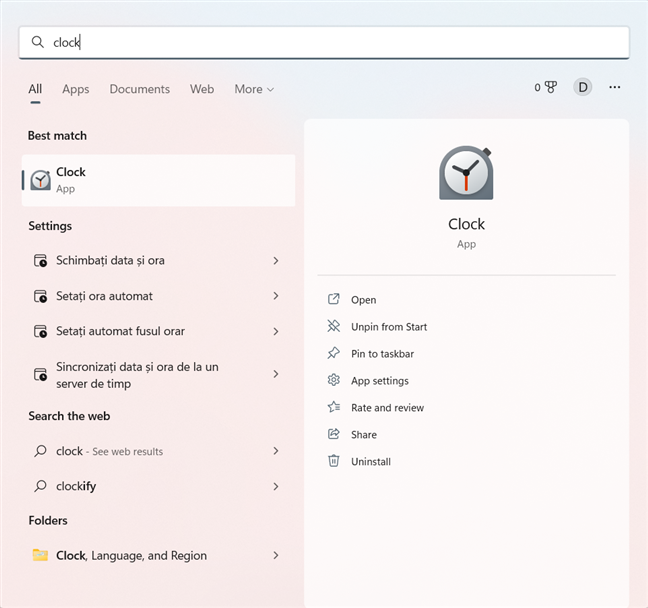Viewport: 648px width, 608px height.
Task: Click the calendar icon beside Sincronizați data și ora
Action: 40,374
